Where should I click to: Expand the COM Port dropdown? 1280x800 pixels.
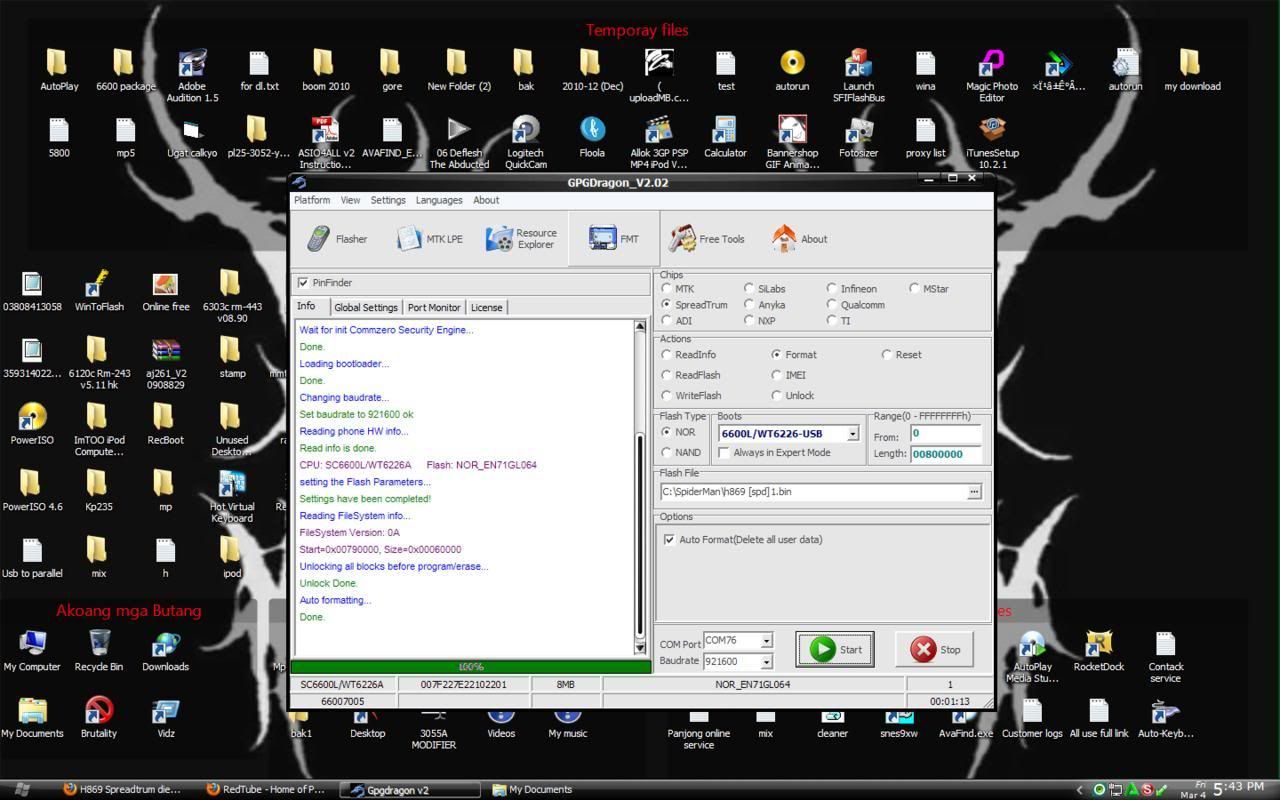[766, 641]
